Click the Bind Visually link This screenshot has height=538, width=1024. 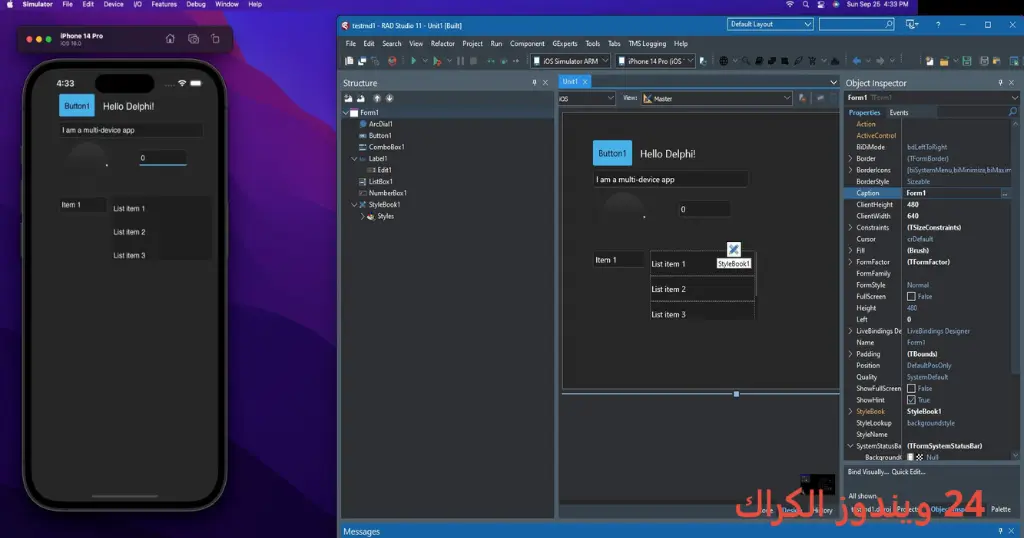pos(867,471)
